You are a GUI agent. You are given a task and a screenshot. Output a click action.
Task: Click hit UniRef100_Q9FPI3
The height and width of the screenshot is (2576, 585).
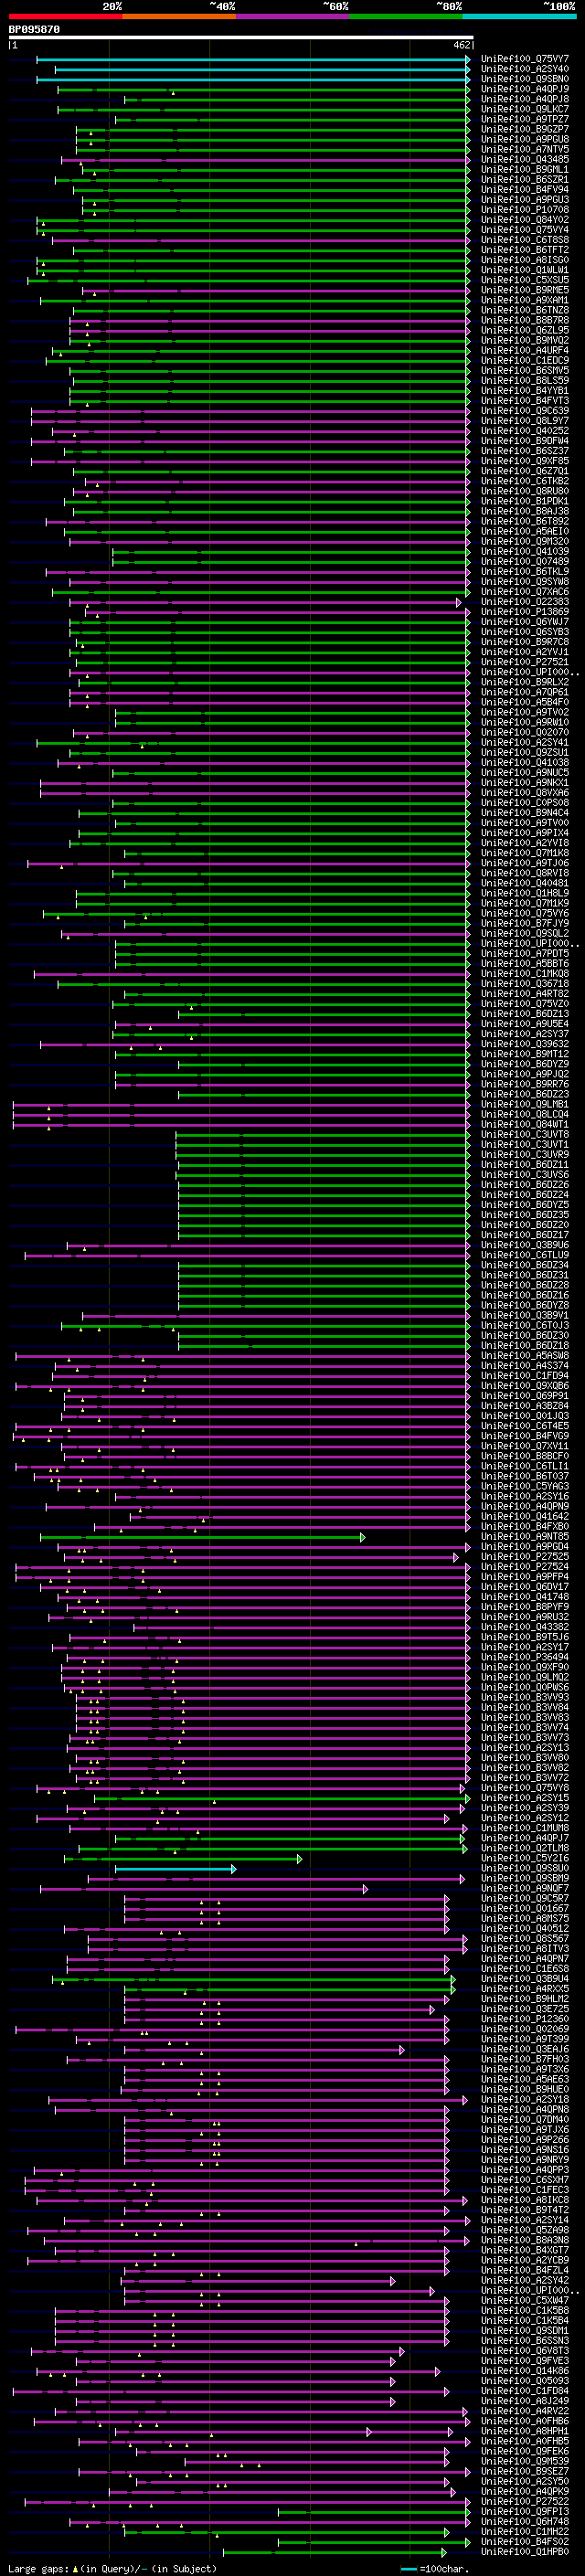pyautogui.click(x=525, y=2513)
